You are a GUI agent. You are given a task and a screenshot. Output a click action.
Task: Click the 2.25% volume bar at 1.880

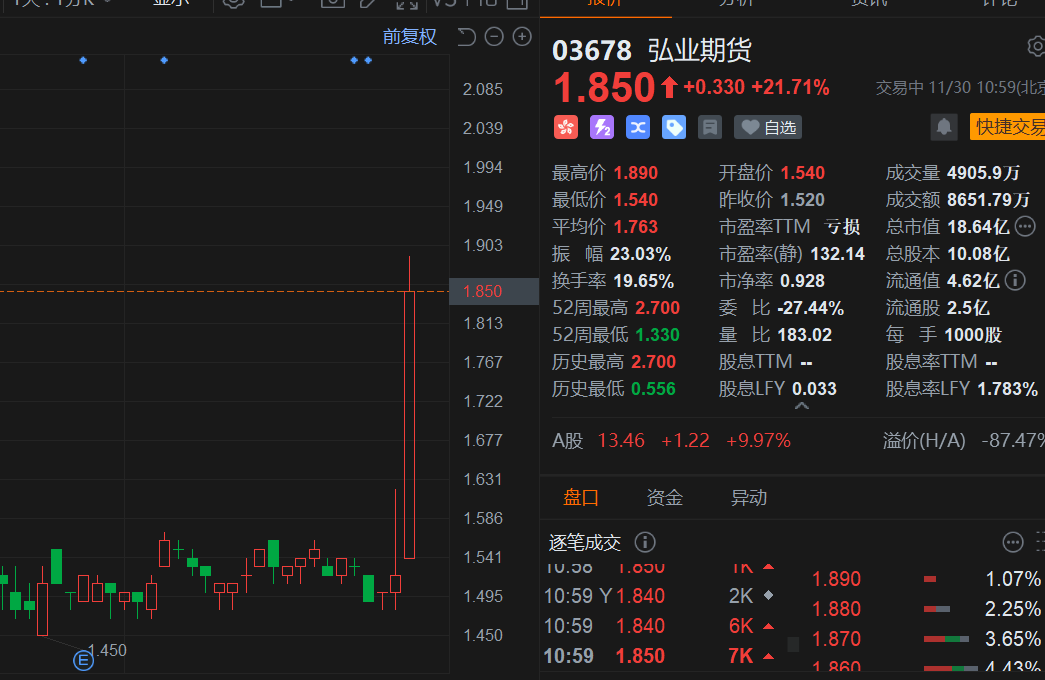pos(937,609)
